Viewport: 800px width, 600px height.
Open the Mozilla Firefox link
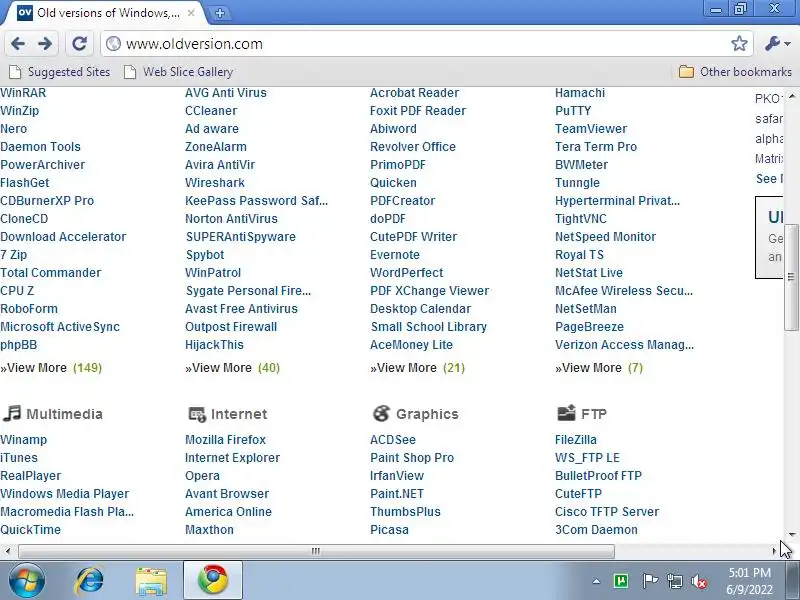coord(226,440)
